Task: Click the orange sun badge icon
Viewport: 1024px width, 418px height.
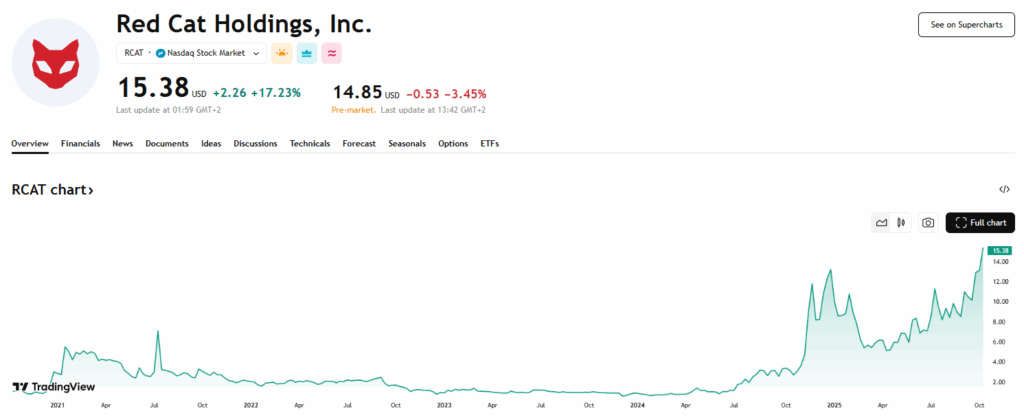Action: point(280,53)
